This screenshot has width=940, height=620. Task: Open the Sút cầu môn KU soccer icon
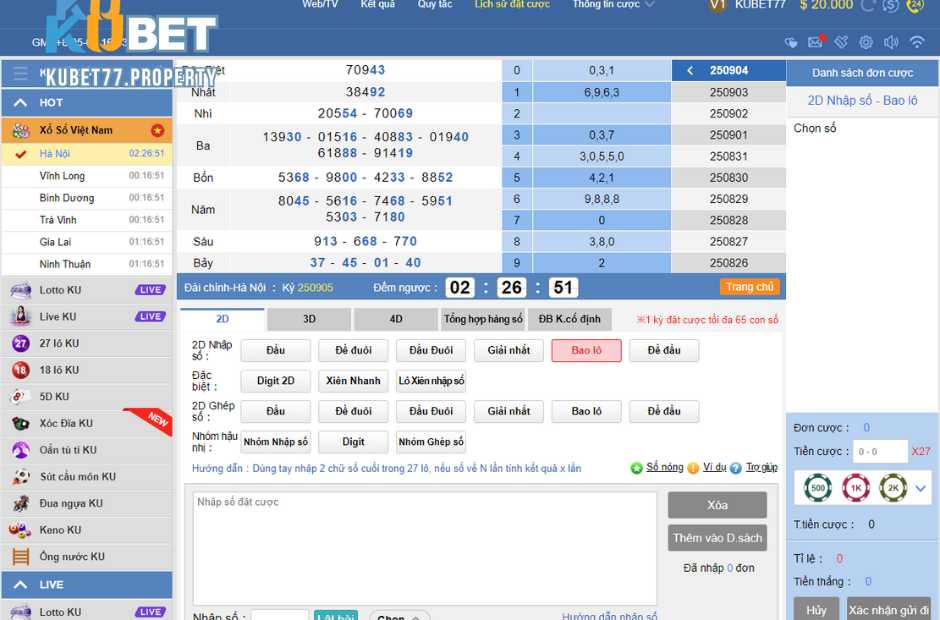click(x=20, y=477)
